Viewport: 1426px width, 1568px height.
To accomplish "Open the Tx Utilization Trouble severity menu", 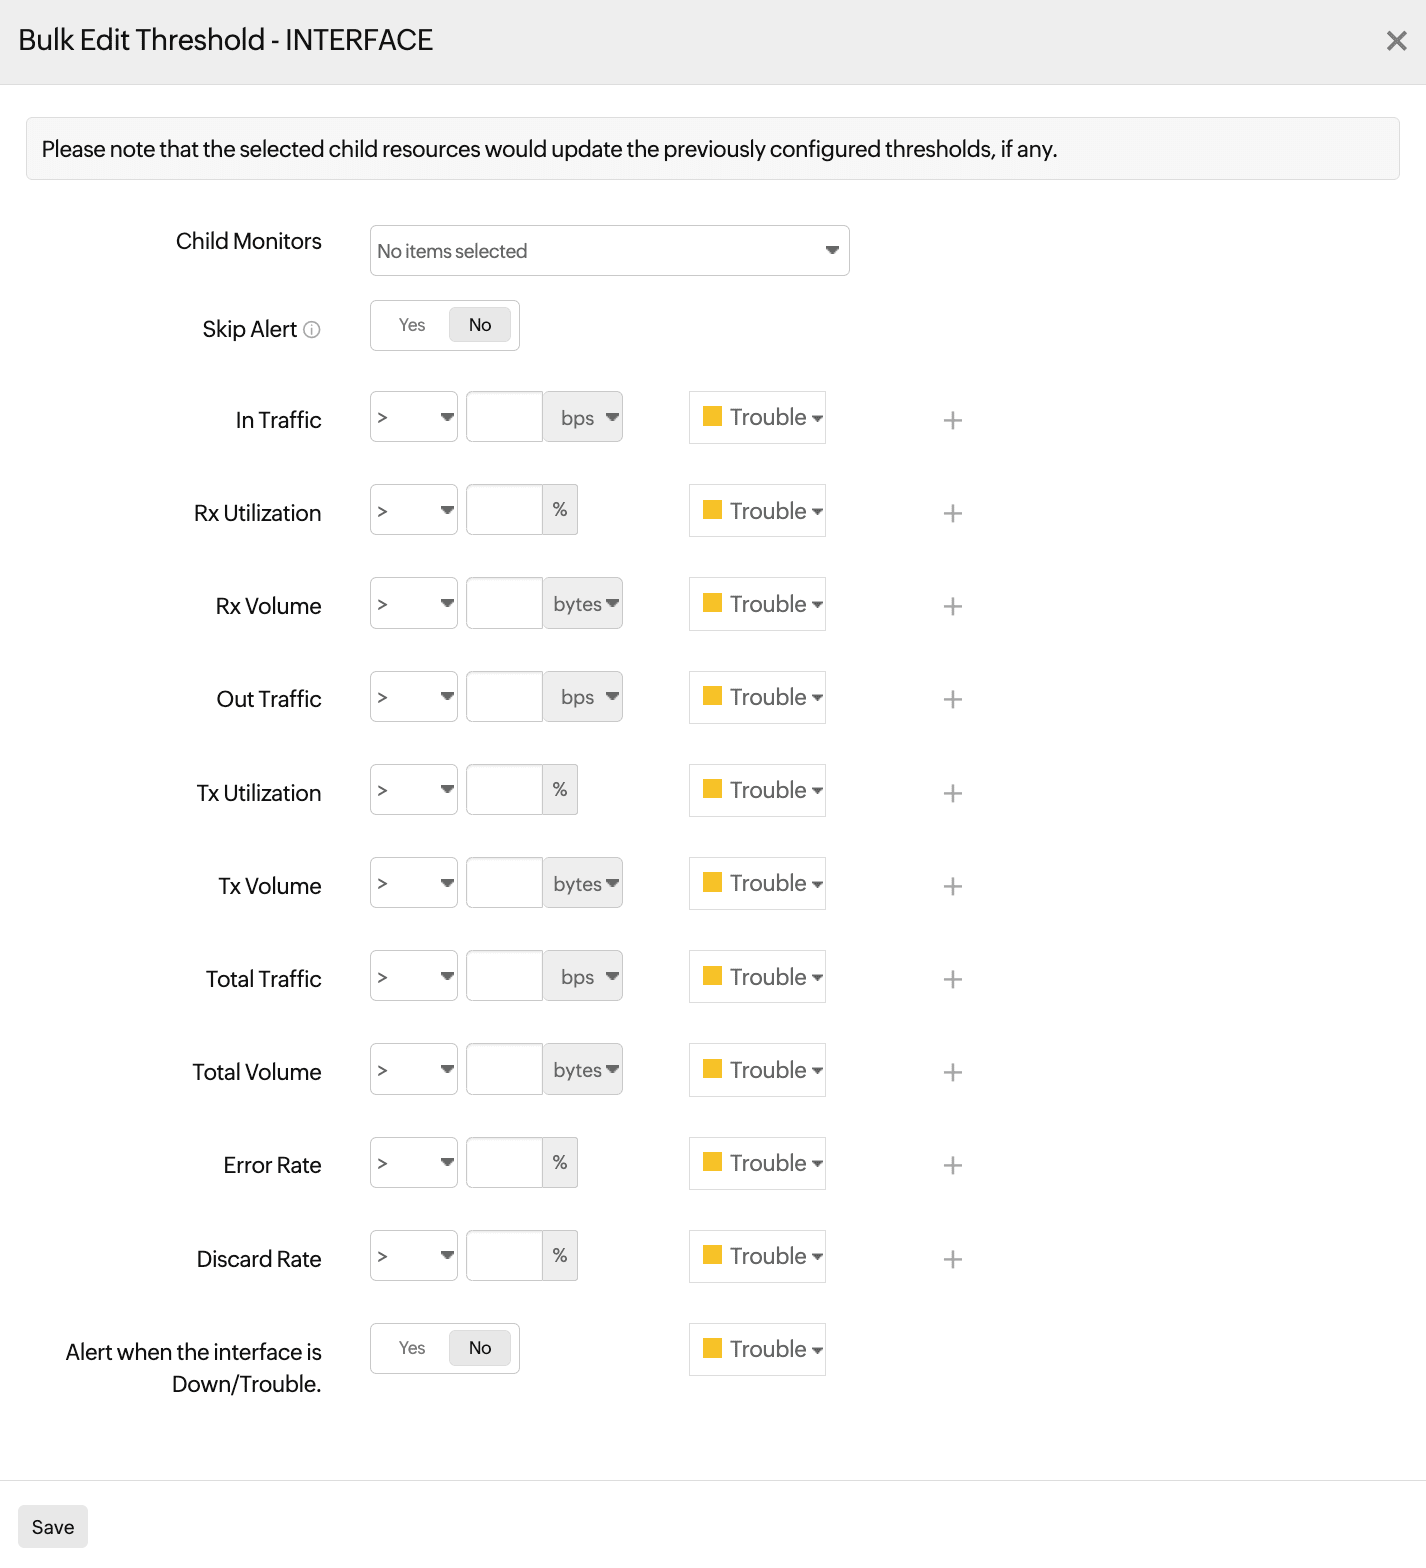I will (758, 790).
